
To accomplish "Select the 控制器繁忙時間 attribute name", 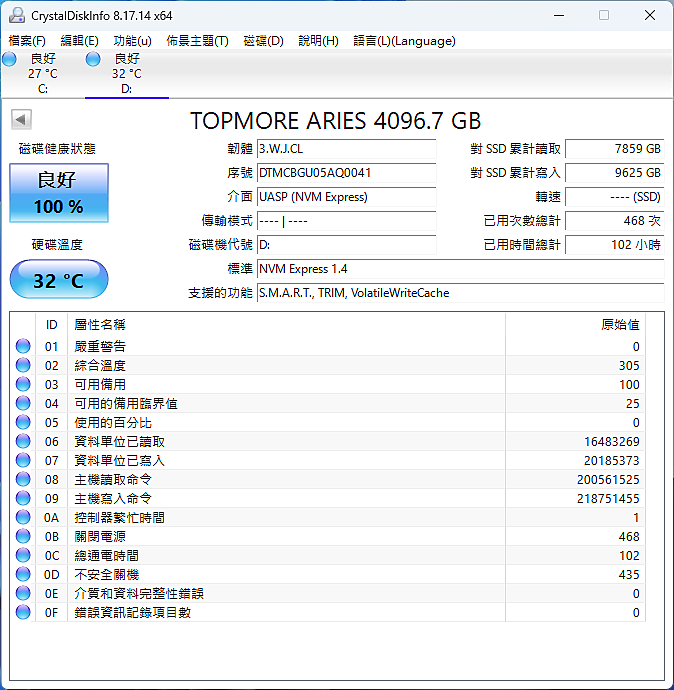I will click(x=119, y=518).
